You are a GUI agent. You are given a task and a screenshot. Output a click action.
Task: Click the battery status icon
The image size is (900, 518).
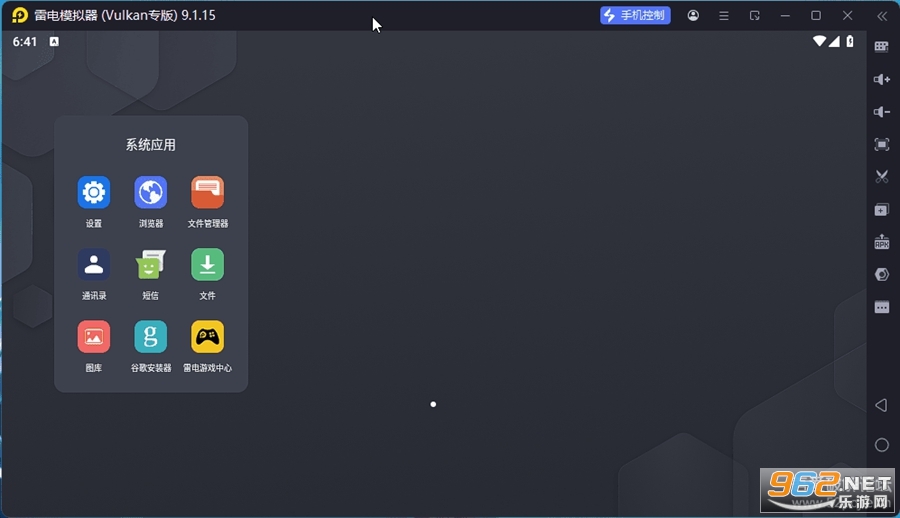click(850, 41)
